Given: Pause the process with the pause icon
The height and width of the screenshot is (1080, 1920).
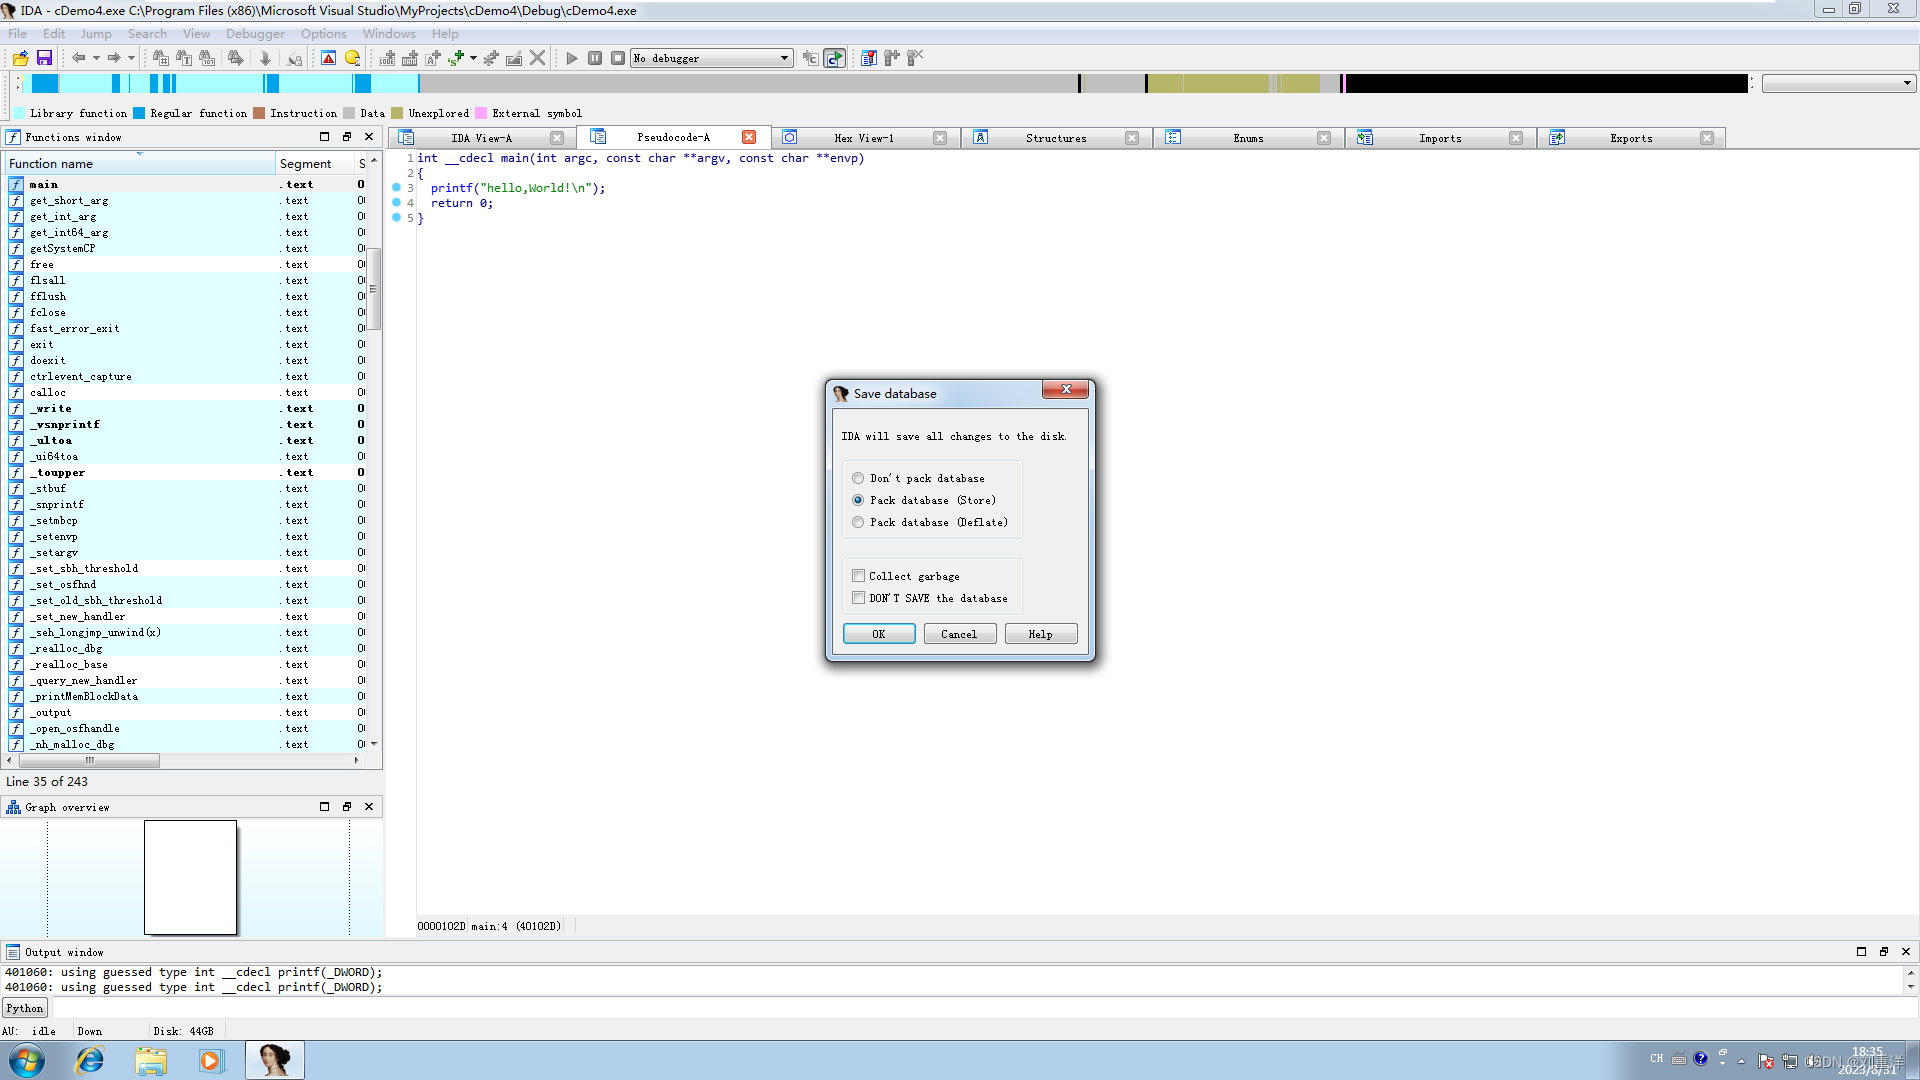Looking at the screenshot, I should (595, 58).
